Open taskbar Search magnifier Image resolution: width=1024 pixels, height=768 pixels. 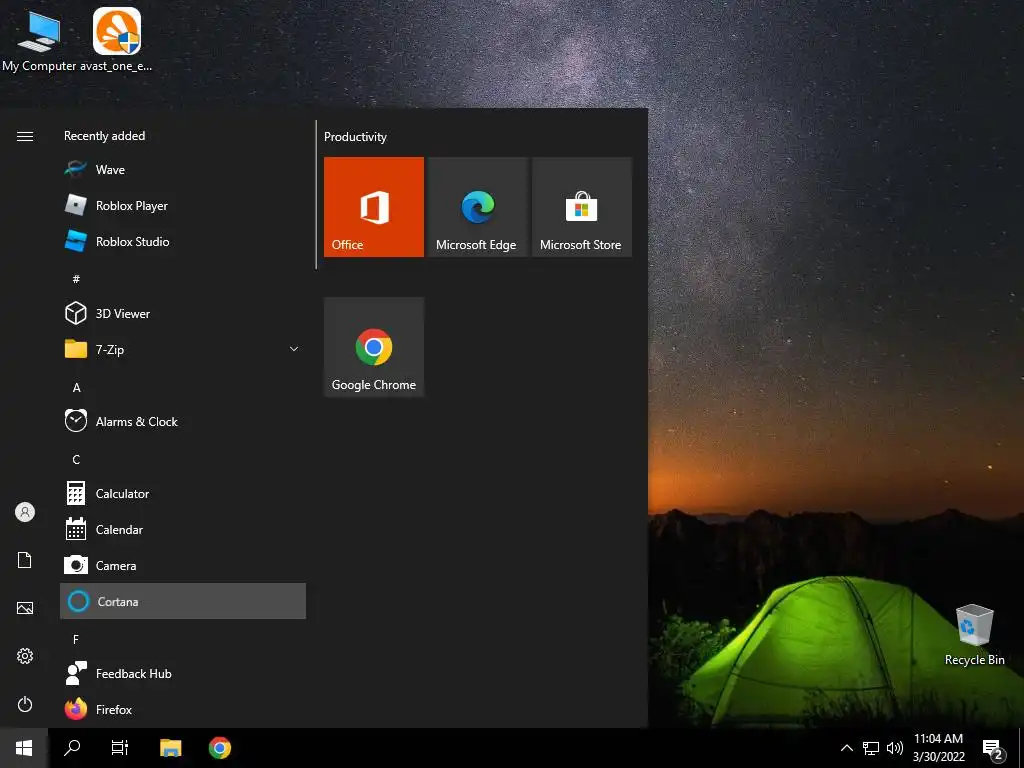point(72,748)
